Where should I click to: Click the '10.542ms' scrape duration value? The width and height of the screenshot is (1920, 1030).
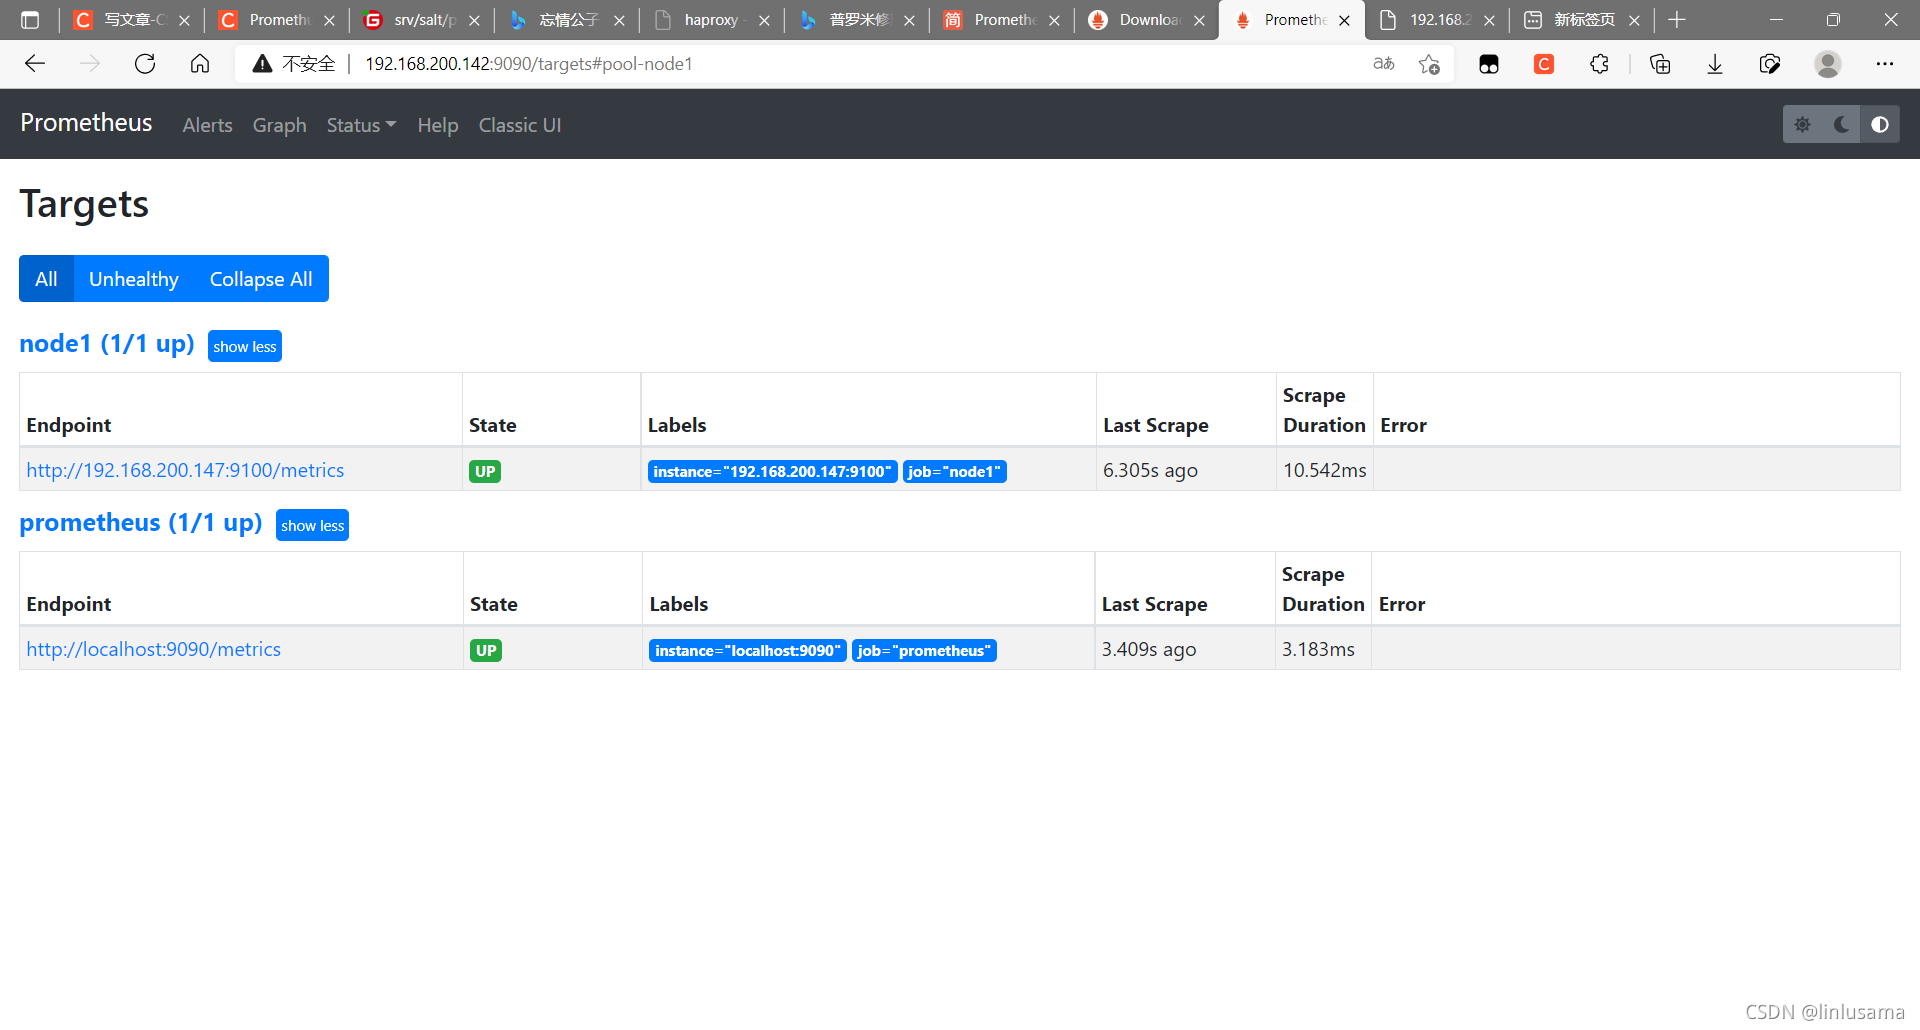click(x=1324, y=470)
